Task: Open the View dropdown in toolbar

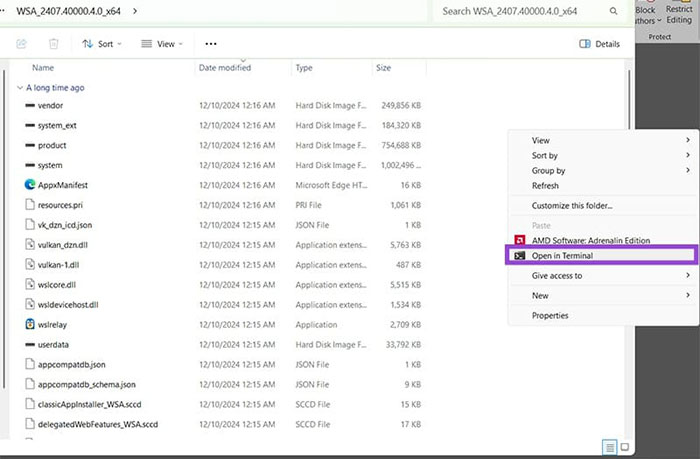Action: [159, 44]
